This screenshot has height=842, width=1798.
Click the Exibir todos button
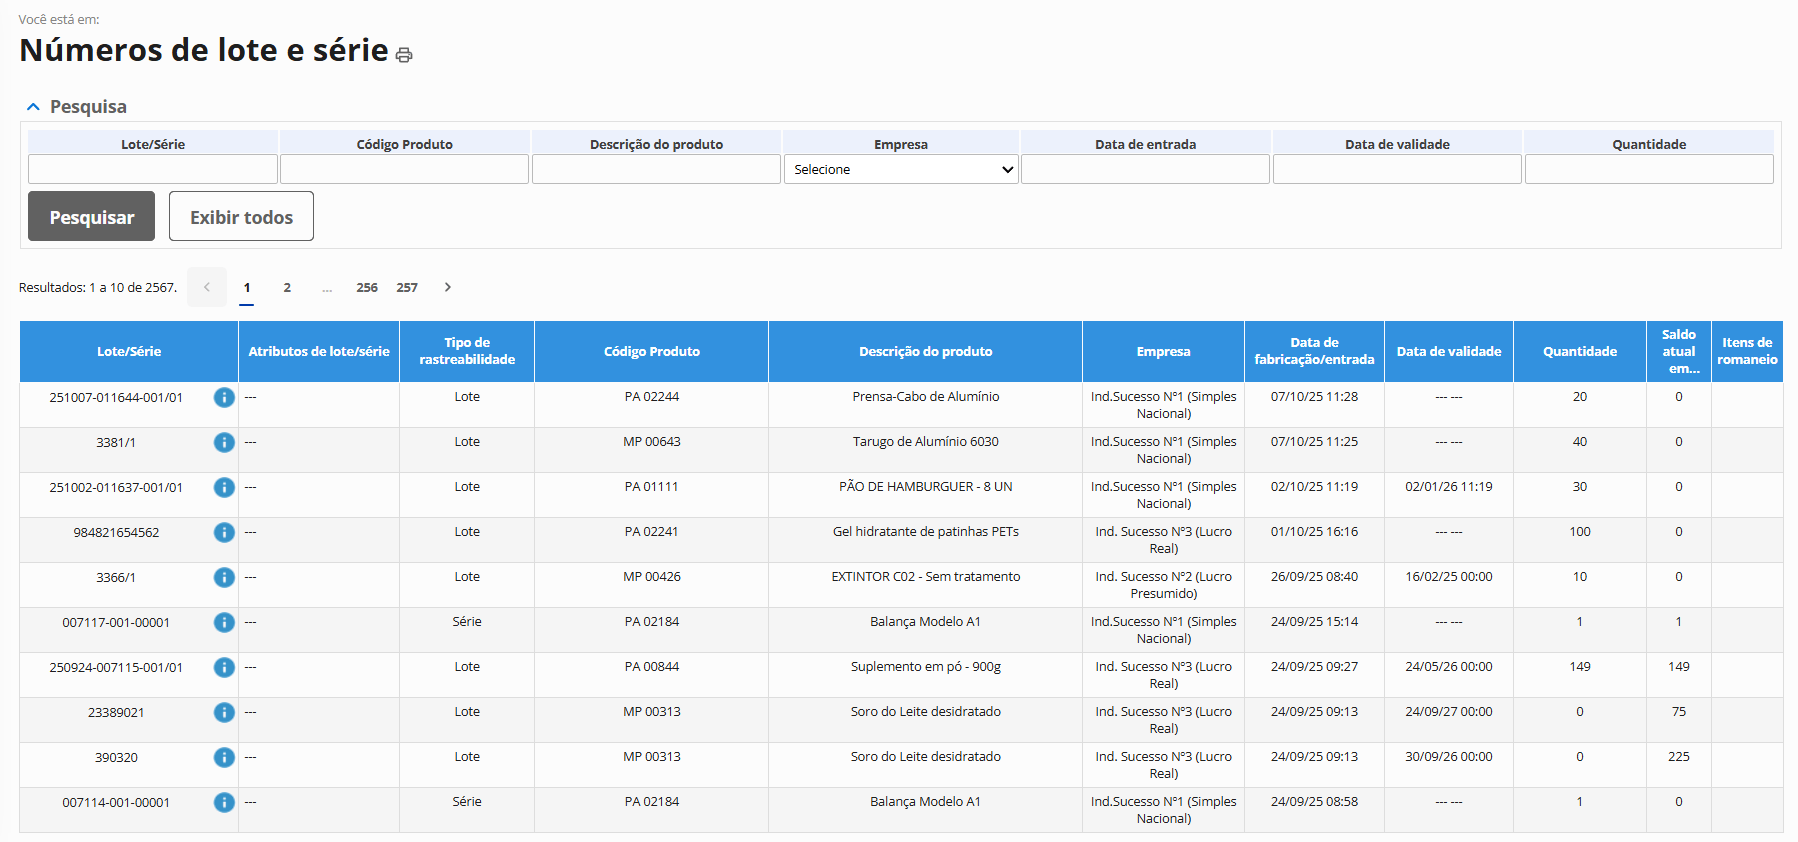click(x=241, y=216)
